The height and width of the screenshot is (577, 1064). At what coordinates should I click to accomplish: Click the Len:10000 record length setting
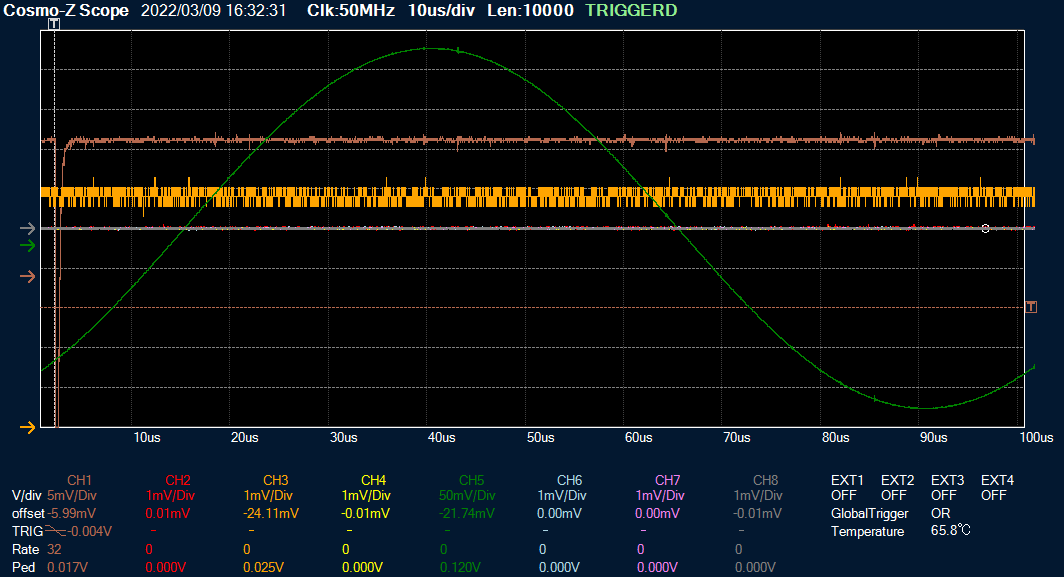[531, 11]
